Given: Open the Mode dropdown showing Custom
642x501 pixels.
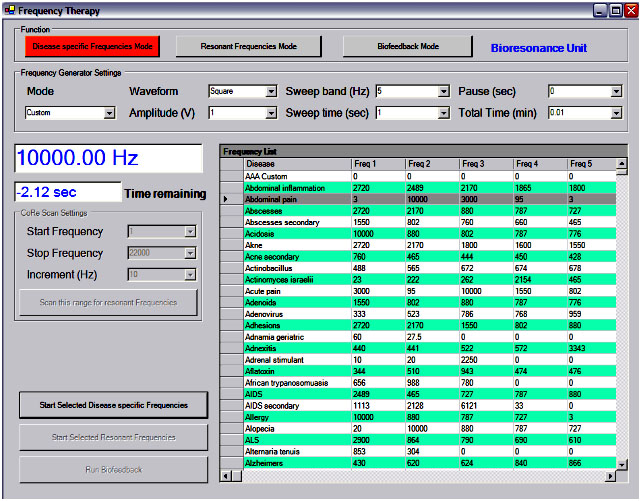Looking at the screenshot, I should [x=109, y=113].
